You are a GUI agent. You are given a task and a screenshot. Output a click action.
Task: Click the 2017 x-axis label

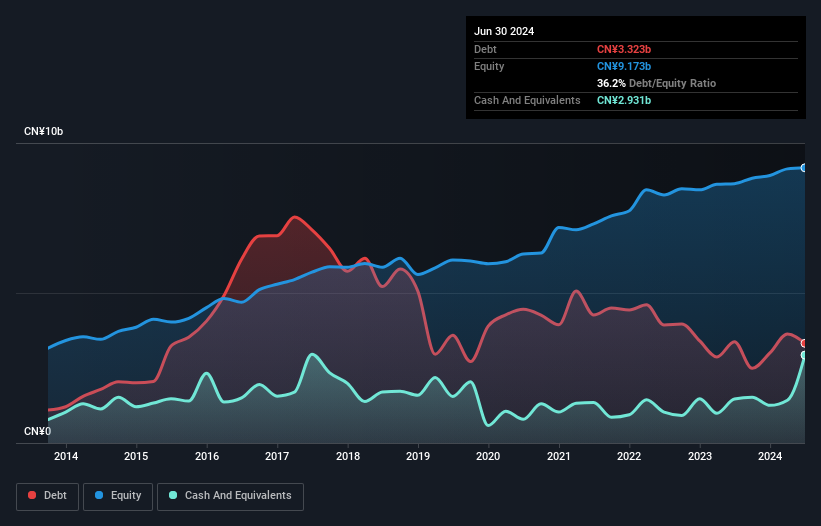[x=277, y=456]
